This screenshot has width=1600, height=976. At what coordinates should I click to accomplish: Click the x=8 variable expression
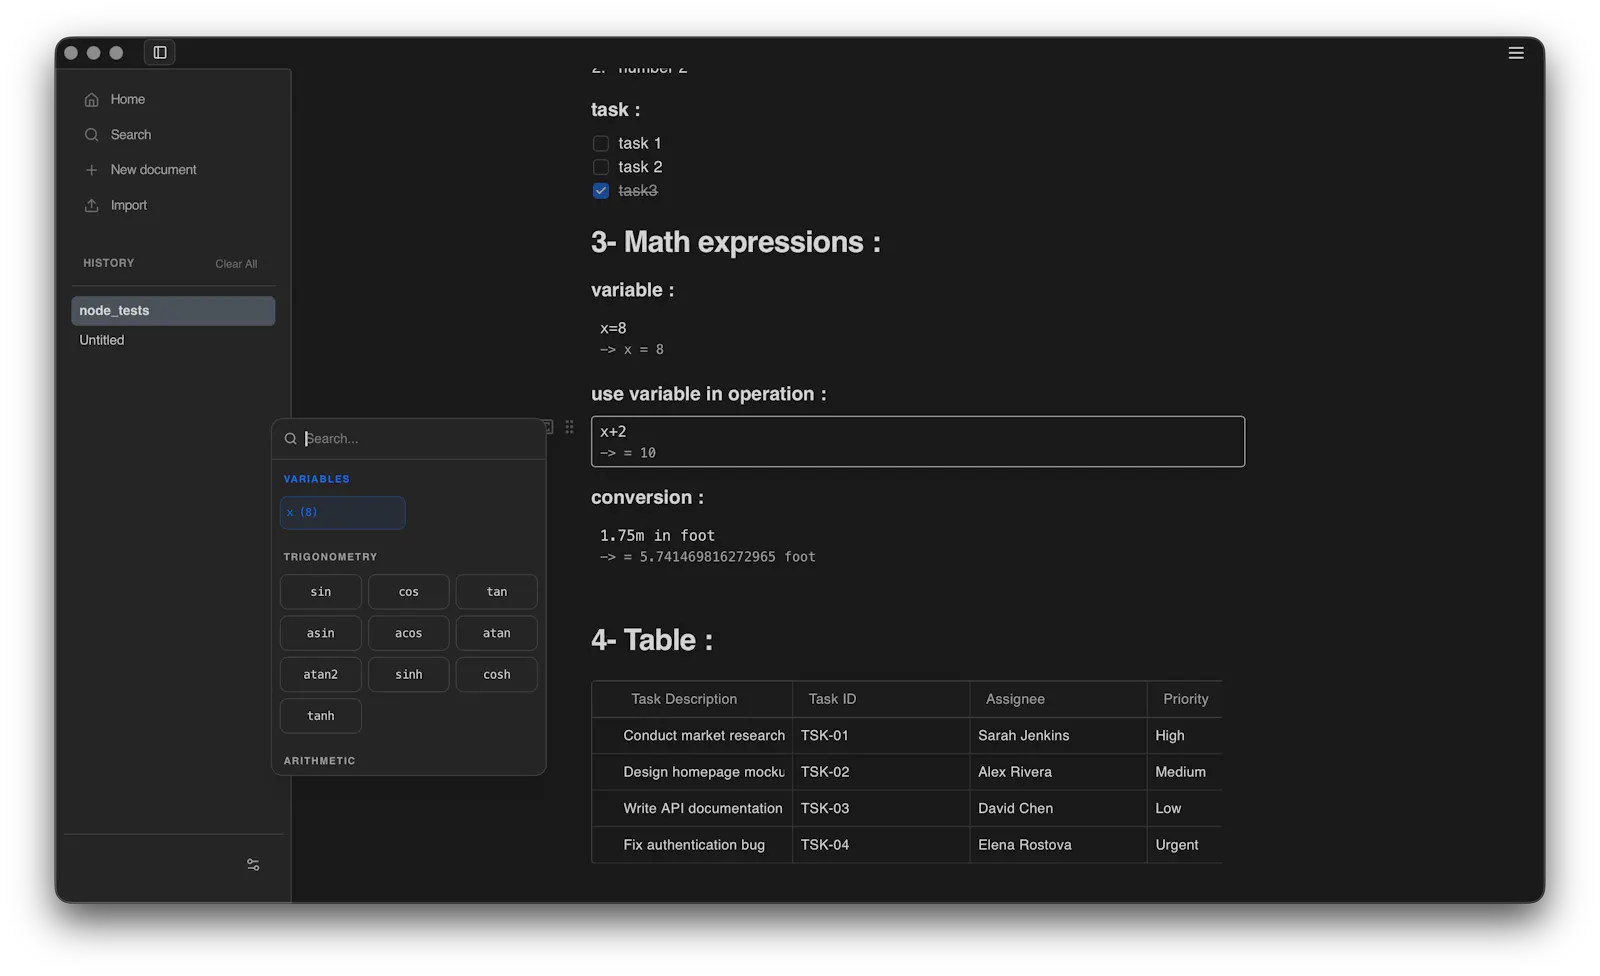(x=613, y=328)
